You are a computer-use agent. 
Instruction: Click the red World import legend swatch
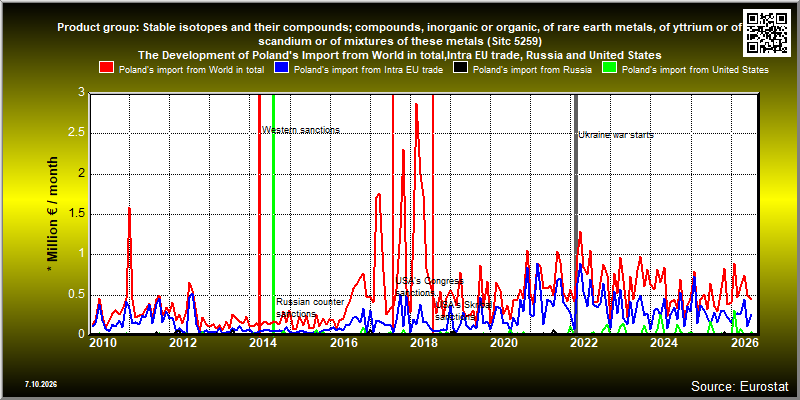pos(107,68)
